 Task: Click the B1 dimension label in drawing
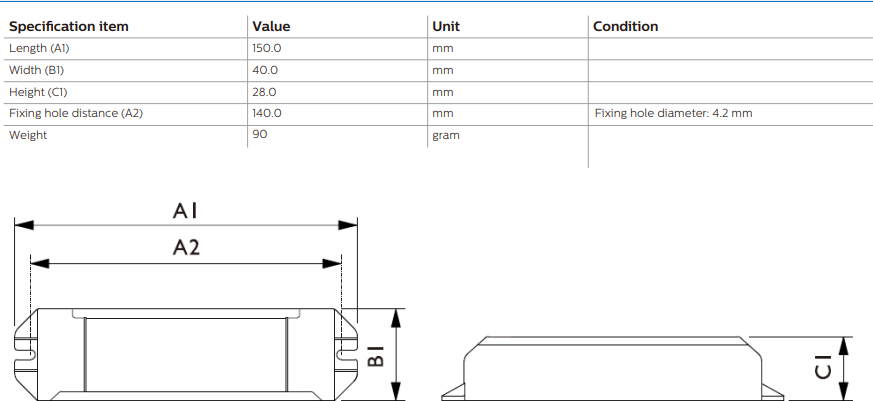point(376,356)
